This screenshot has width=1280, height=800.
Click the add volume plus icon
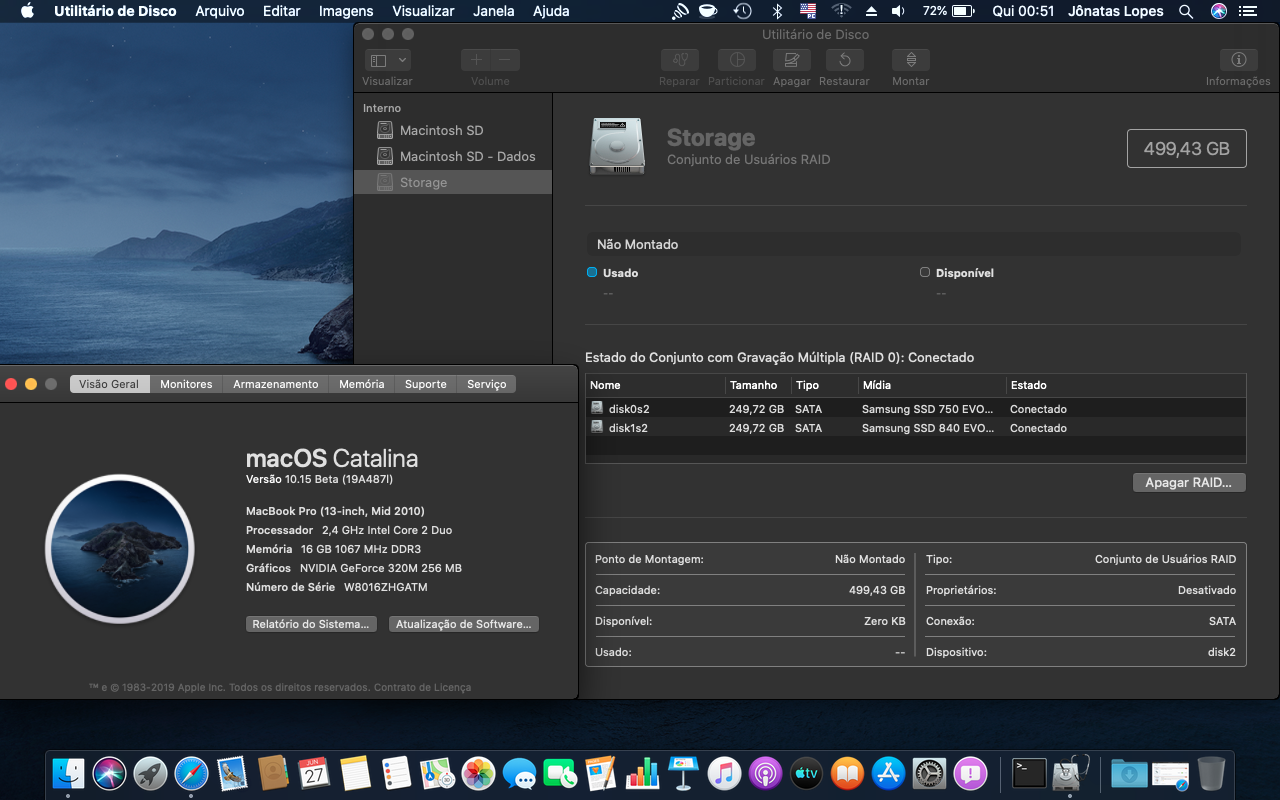476,60
